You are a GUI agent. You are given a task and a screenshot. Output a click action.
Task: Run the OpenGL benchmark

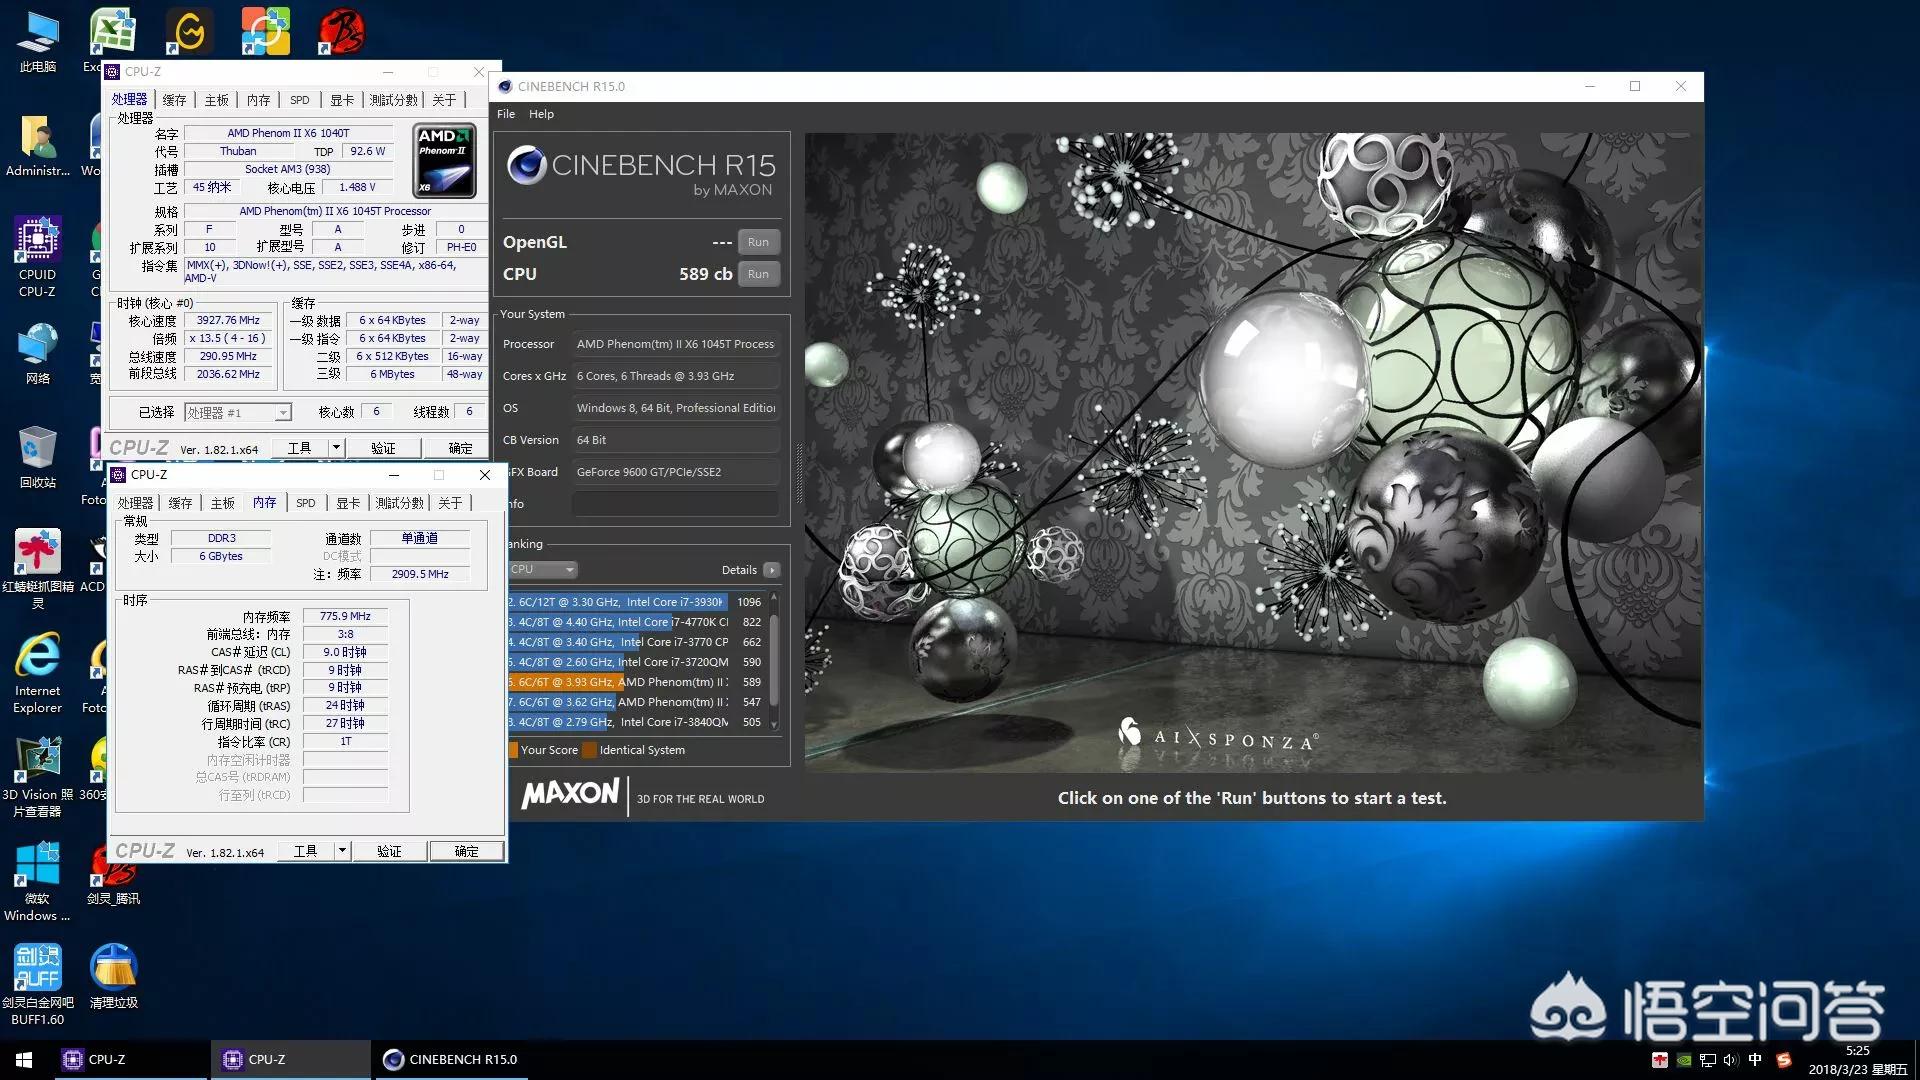758,242
